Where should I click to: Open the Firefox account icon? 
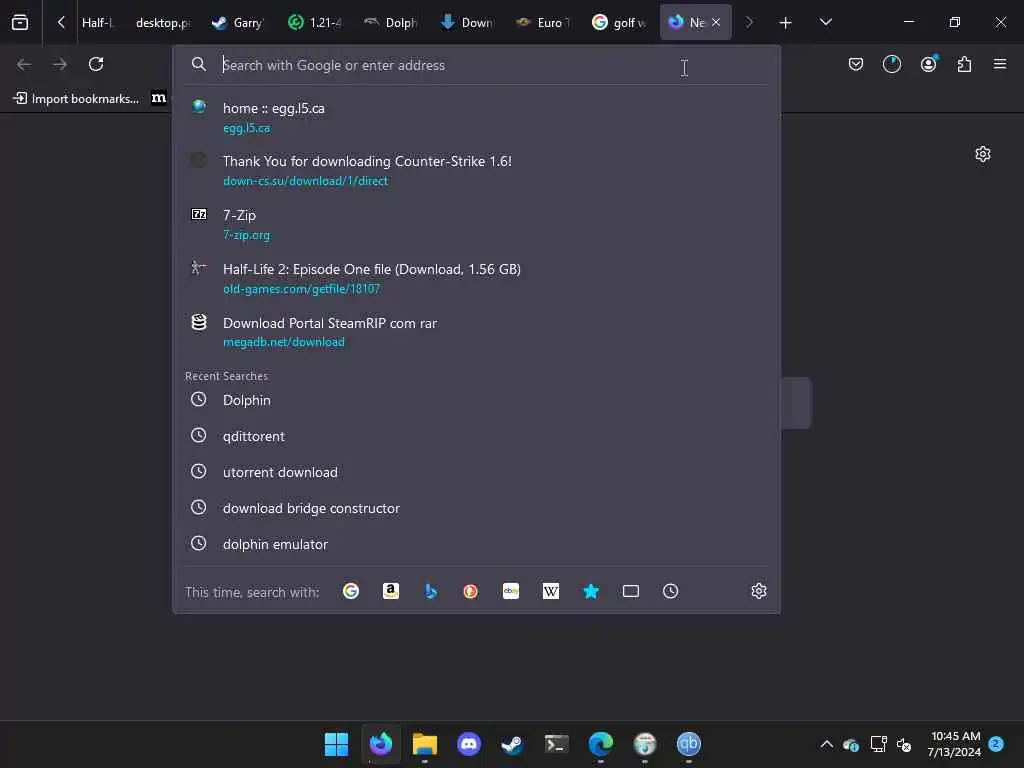click(x=929, y=64)
